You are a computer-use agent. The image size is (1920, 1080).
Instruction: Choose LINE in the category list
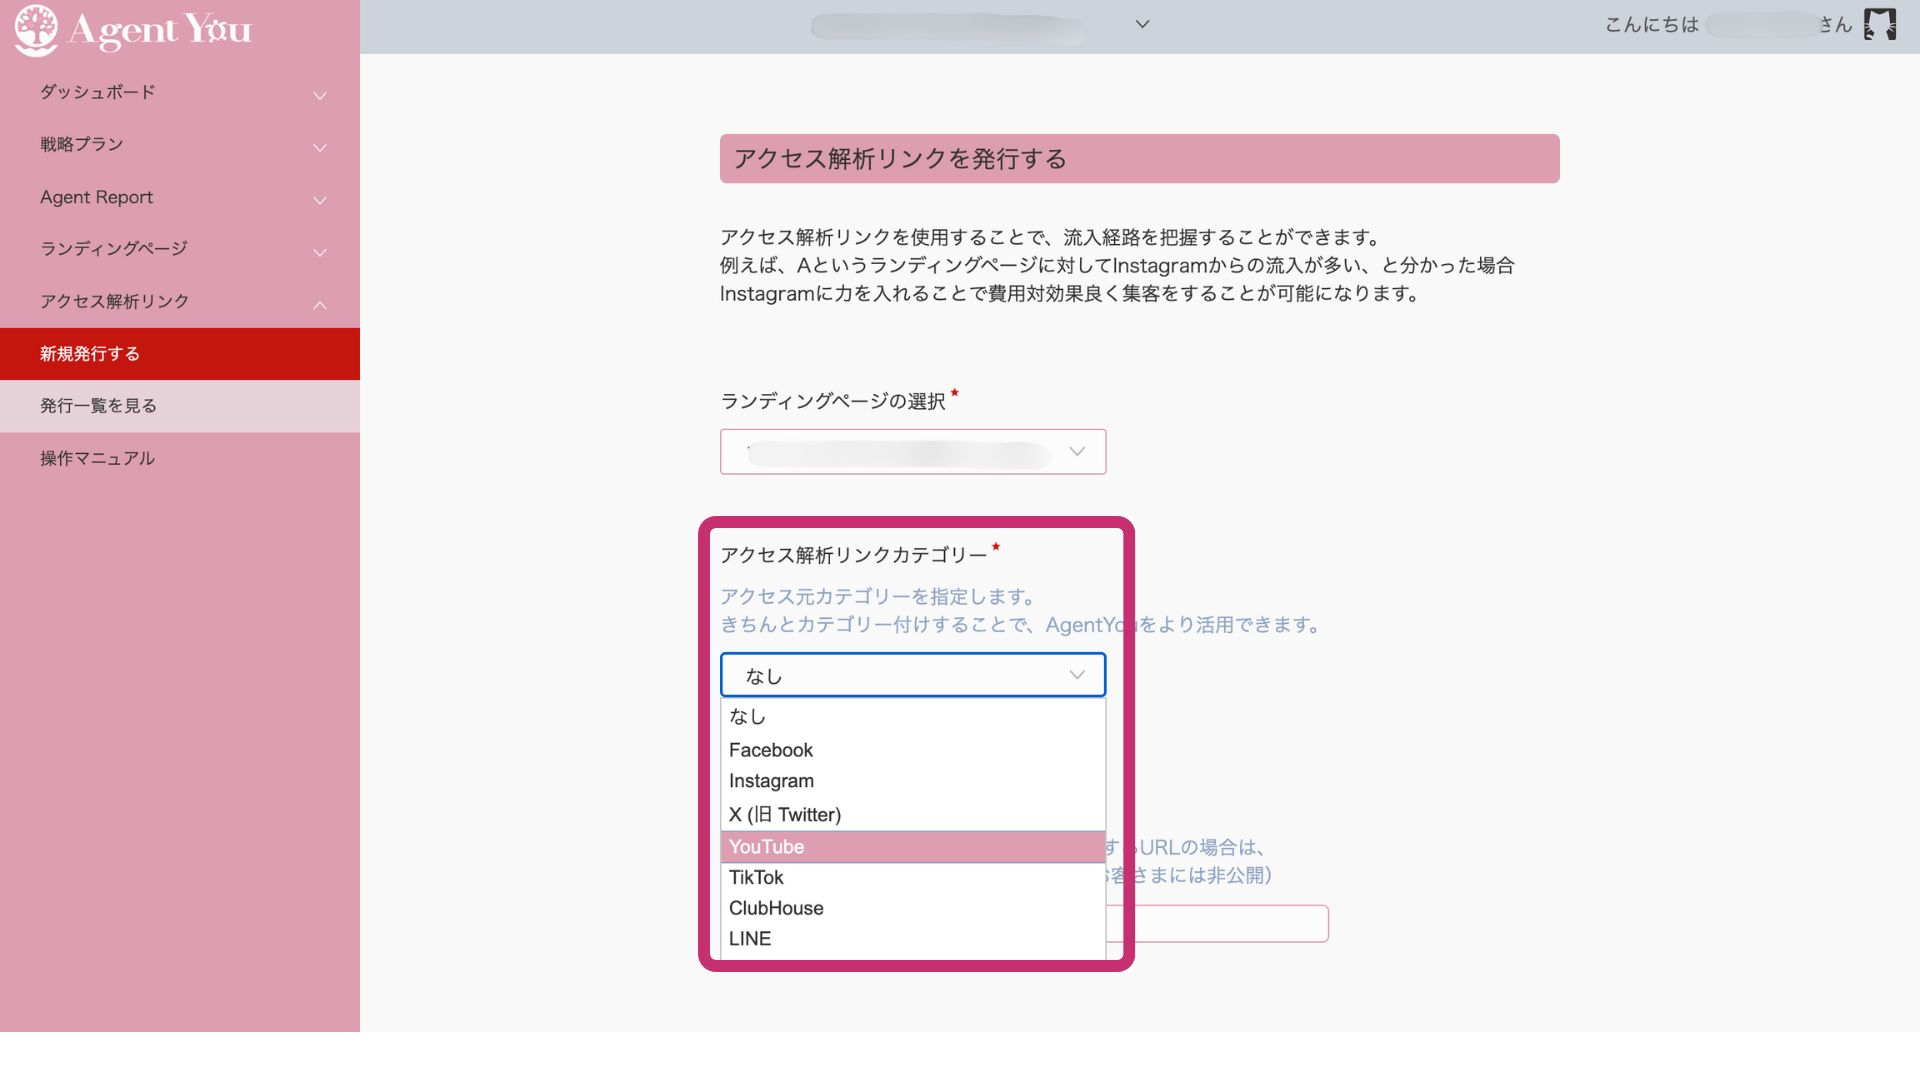click(x=913, y=939)
